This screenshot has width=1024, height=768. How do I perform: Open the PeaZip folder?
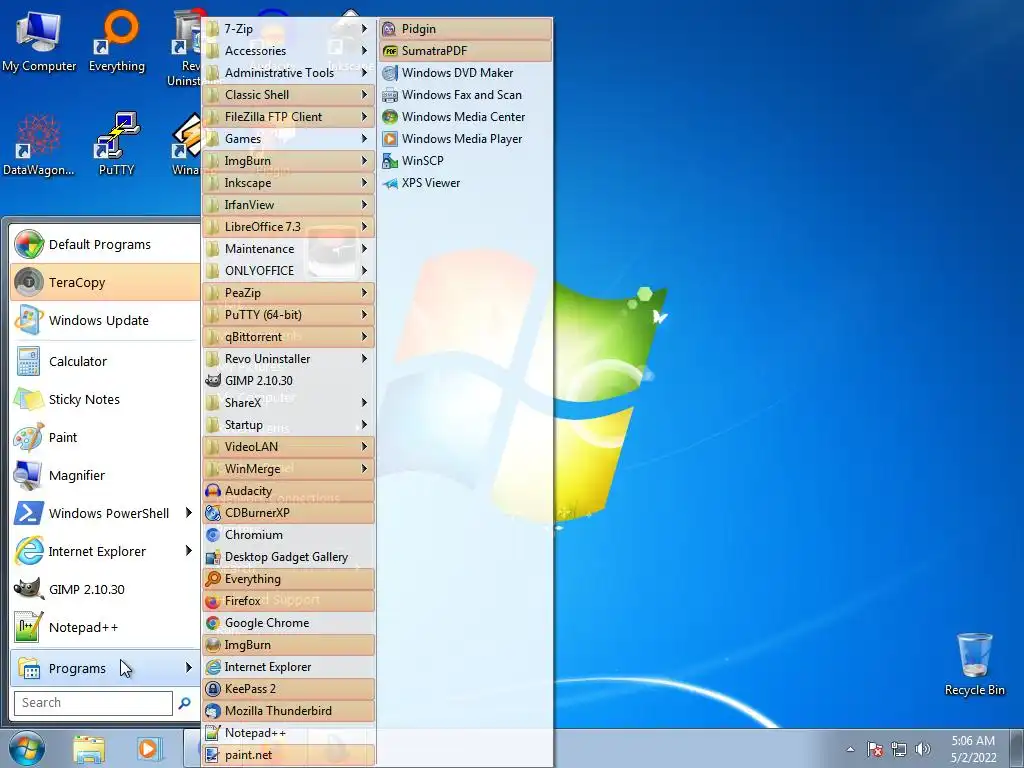click(289, 293)
